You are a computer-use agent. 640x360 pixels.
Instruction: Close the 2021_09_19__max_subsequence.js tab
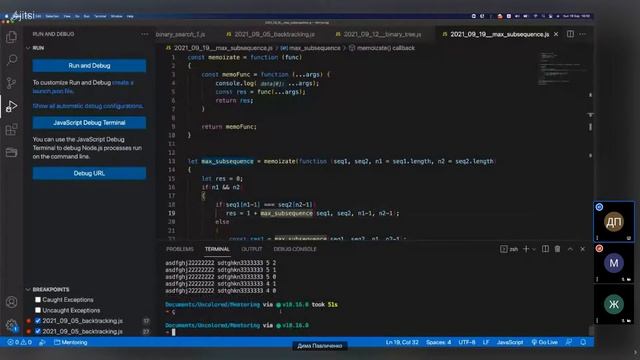click(x=556, y=34)
